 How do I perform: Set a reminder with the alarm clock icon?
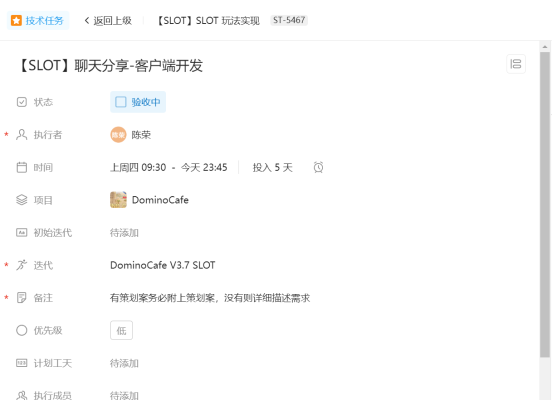tap(318, 167)
